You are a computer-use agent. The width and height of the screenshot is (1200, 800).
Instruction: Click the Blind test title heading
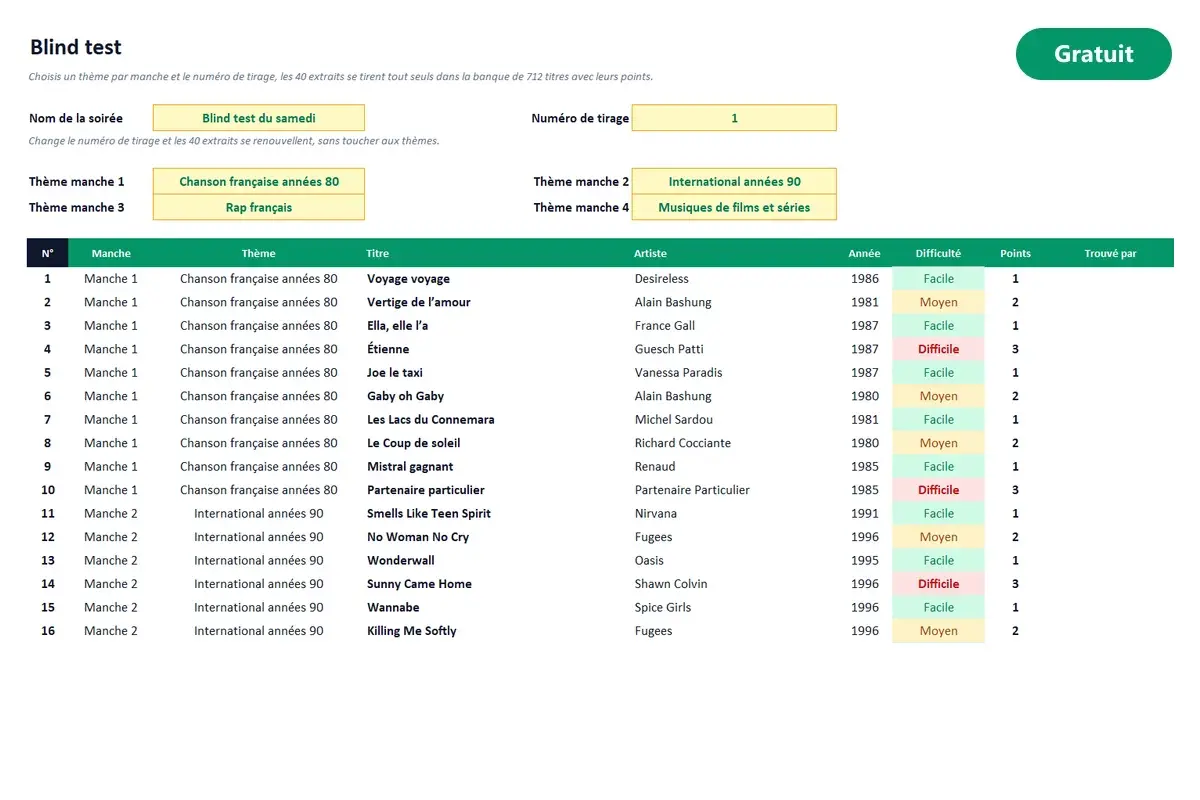[76, 47]
